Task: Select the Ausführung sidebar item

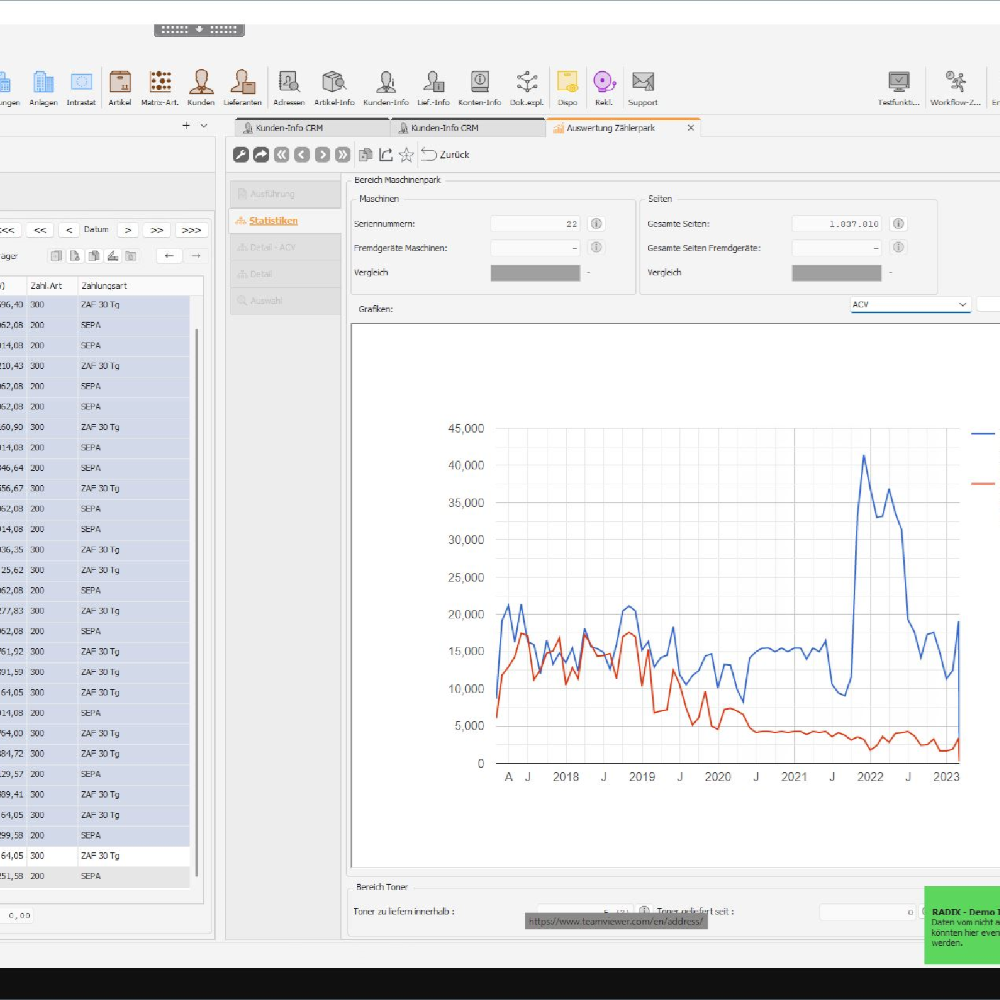Action: click(x=285, y=194)
